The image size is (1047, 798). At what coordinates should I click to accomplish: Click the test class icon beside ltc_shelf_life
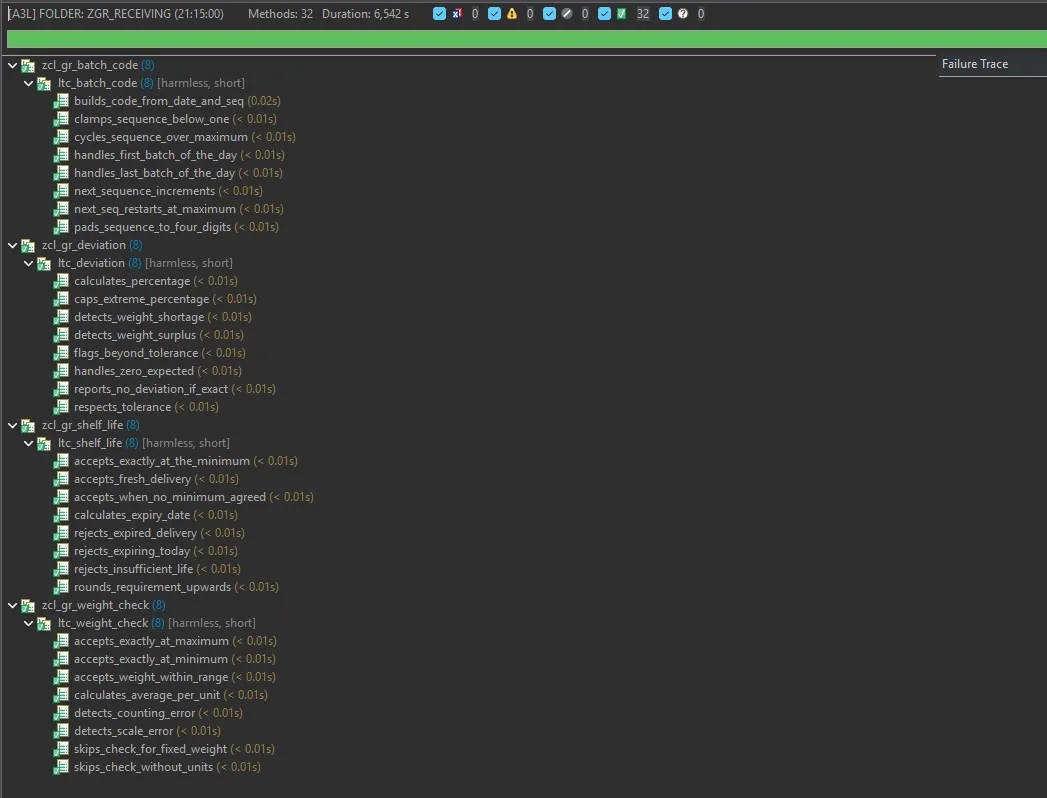[x=44, y=443]
